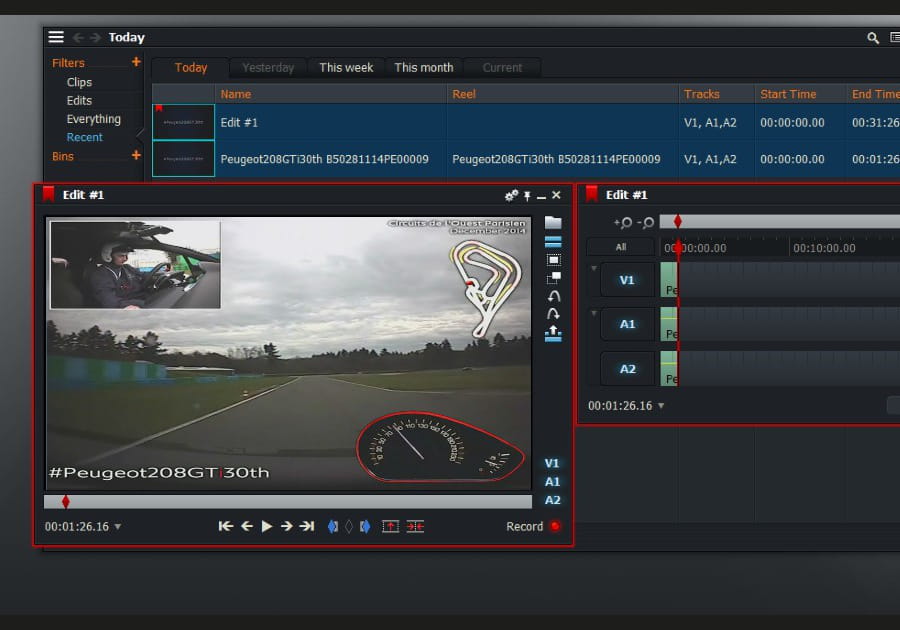Toggle the A2 timeline track button

point(627,369)
